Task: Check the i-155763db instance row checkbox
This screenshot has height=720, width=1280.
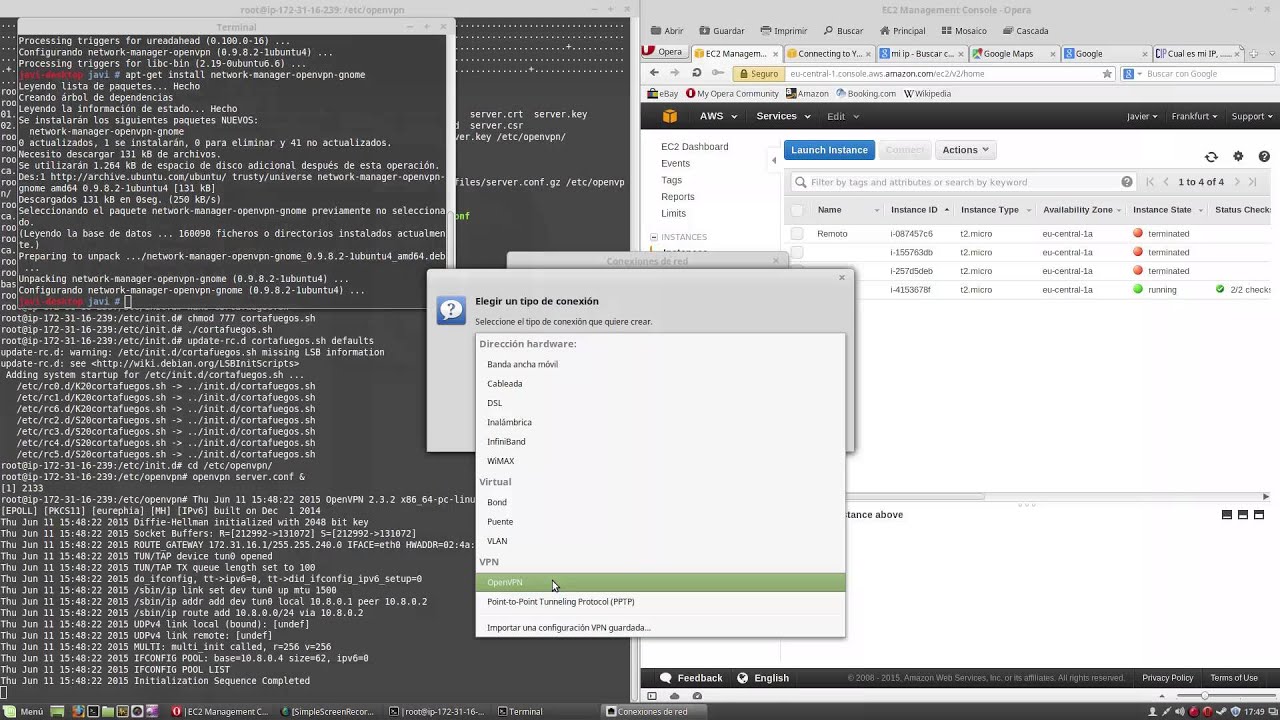Action: click(797, 252)
